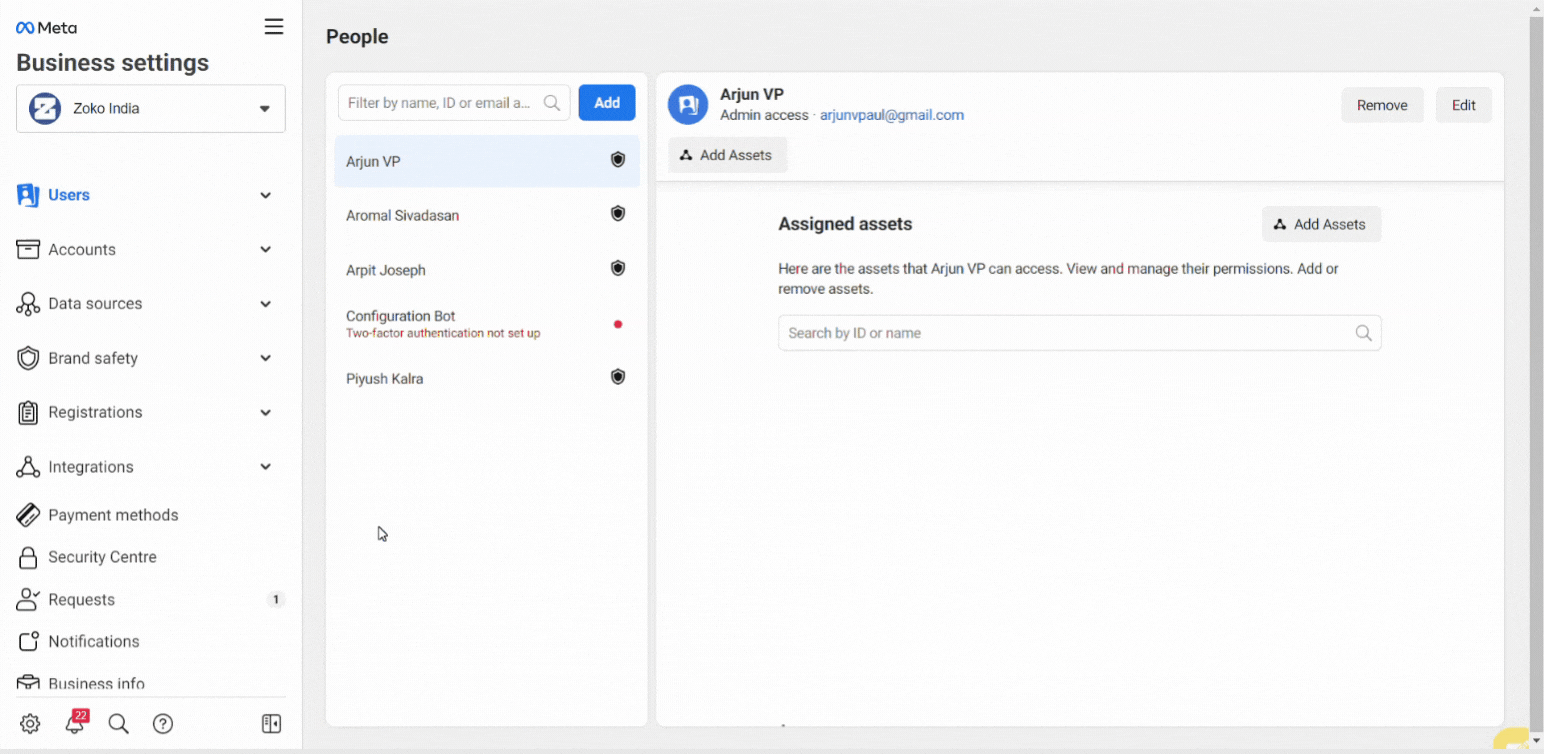The width and height of the screenshot is (1544, 754).
Task: Click the bottom search magnifier icon
Action: coord(118,724)
